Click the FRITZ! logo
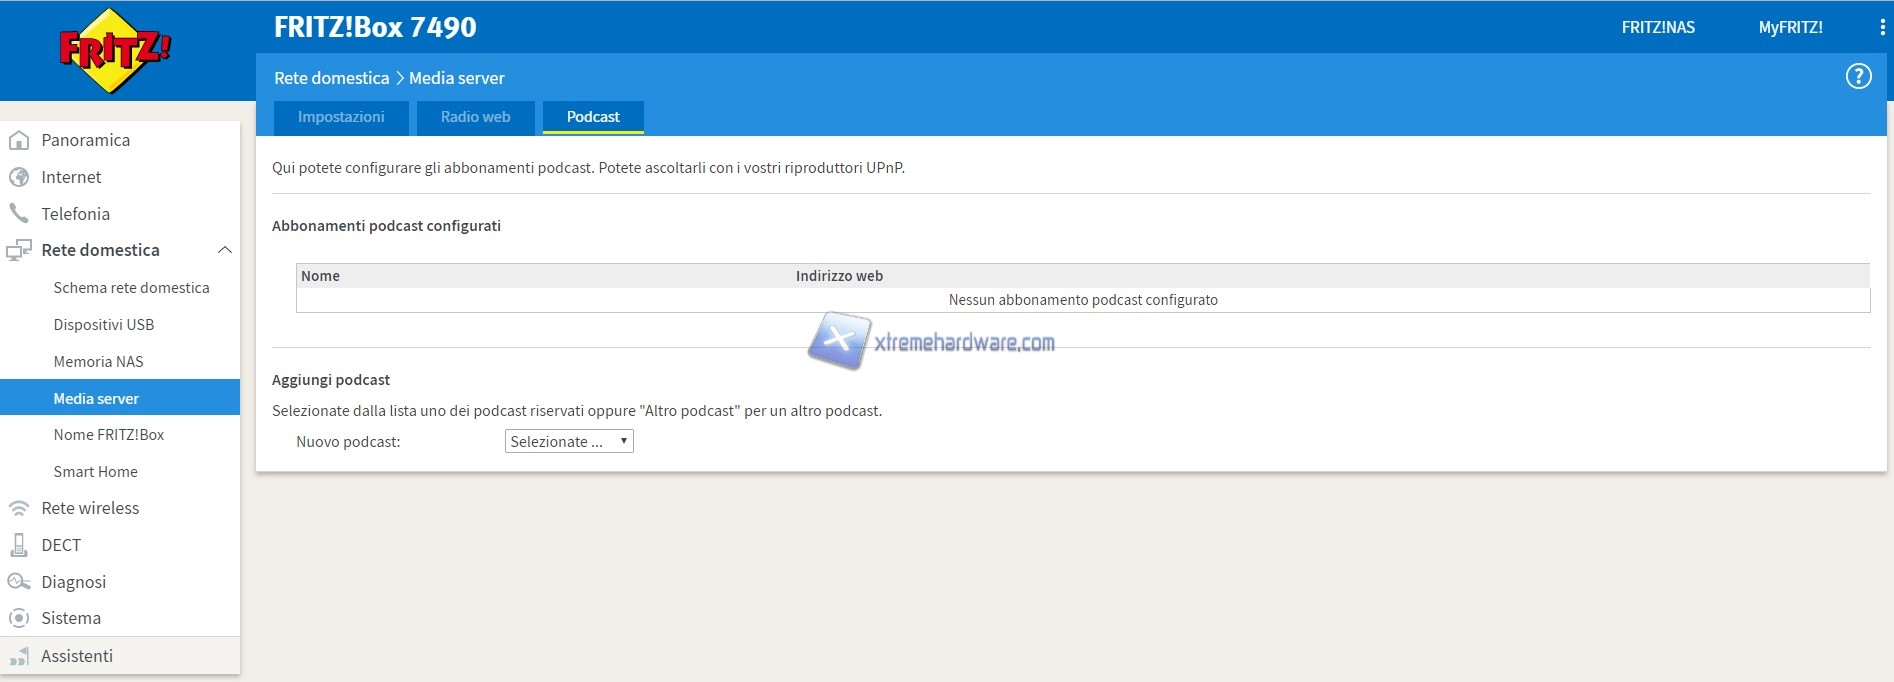Screen dimensions: 1894x682 [x=115, y=51]
